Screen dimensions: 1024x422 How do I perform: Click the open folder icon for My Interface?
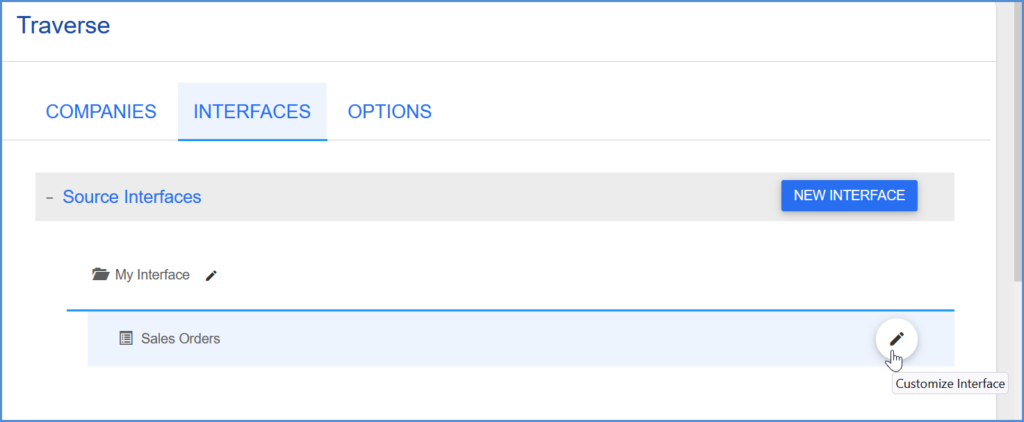100,275
